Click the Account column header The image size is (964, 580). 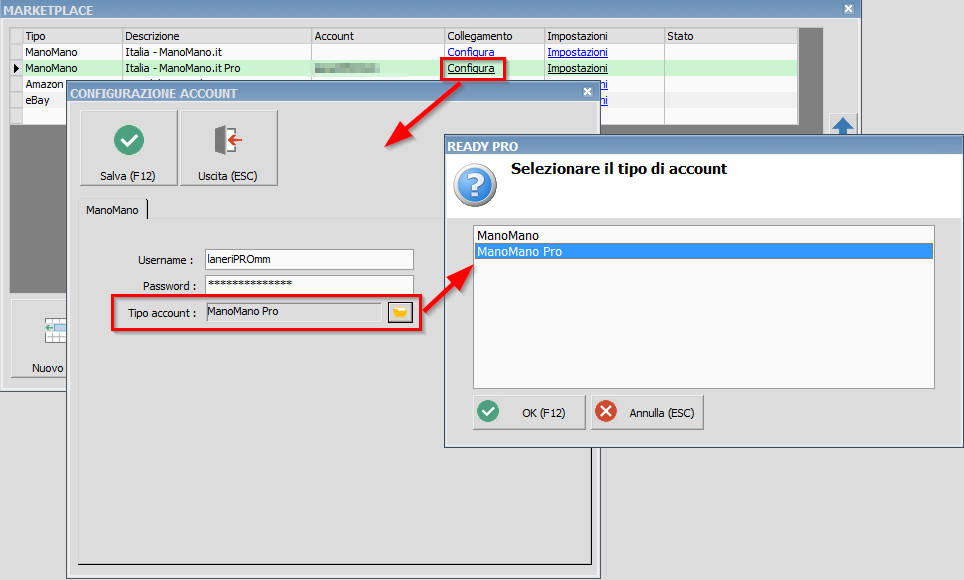tap(378, 36)
